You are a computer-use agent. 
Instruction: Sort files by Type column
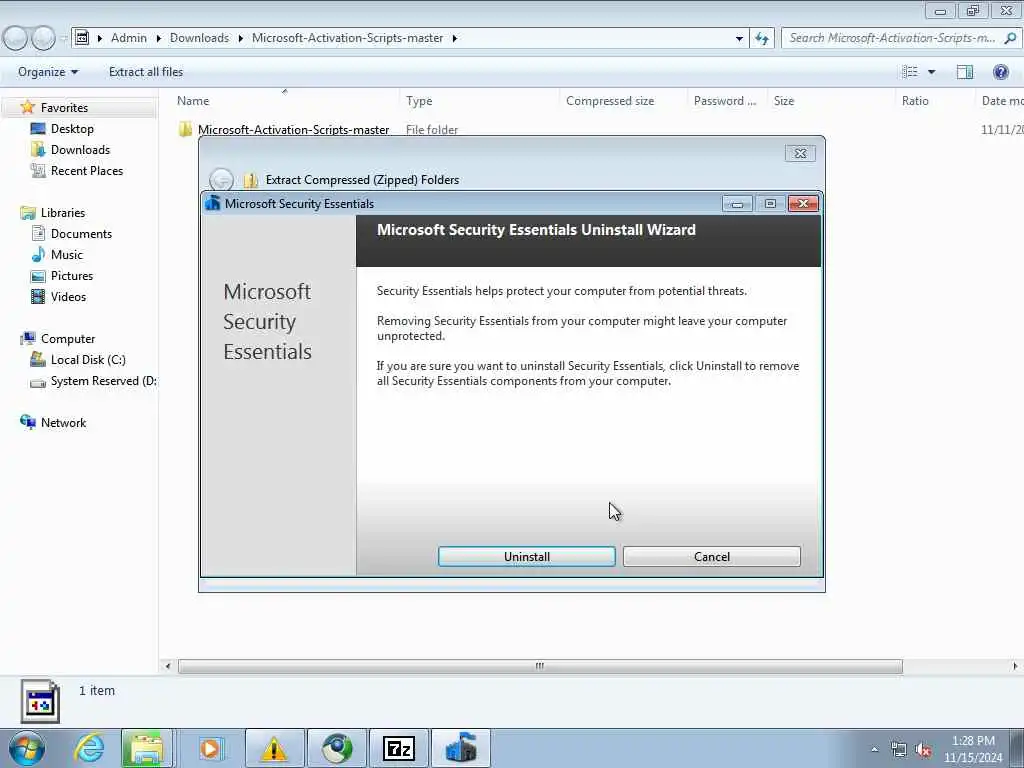click(419, 101)
